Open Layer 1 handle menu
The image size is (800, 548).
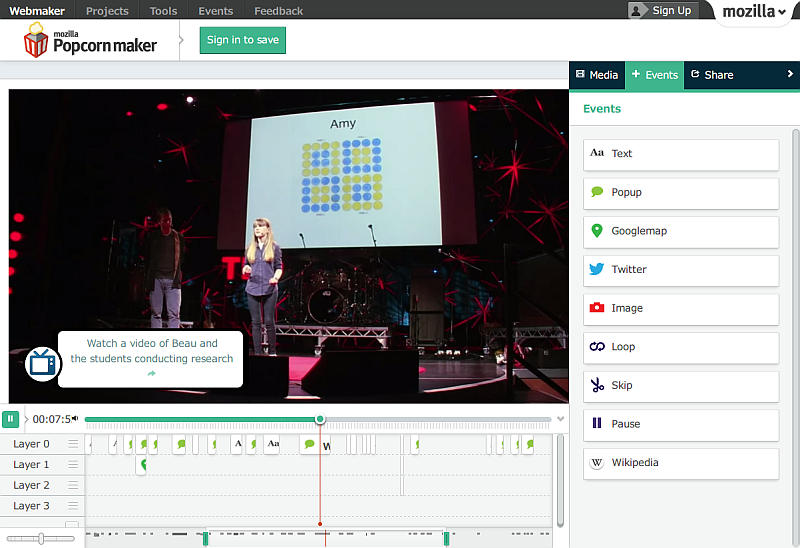click(73, 465)
